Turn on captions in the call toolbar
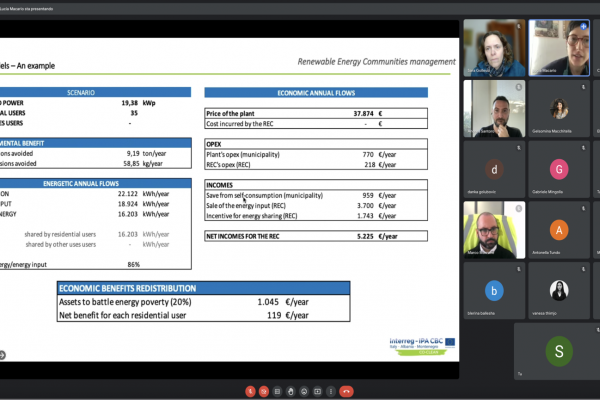Image resolution: width=600 pixels, height=400 pixels. click(x=277, y=391)
